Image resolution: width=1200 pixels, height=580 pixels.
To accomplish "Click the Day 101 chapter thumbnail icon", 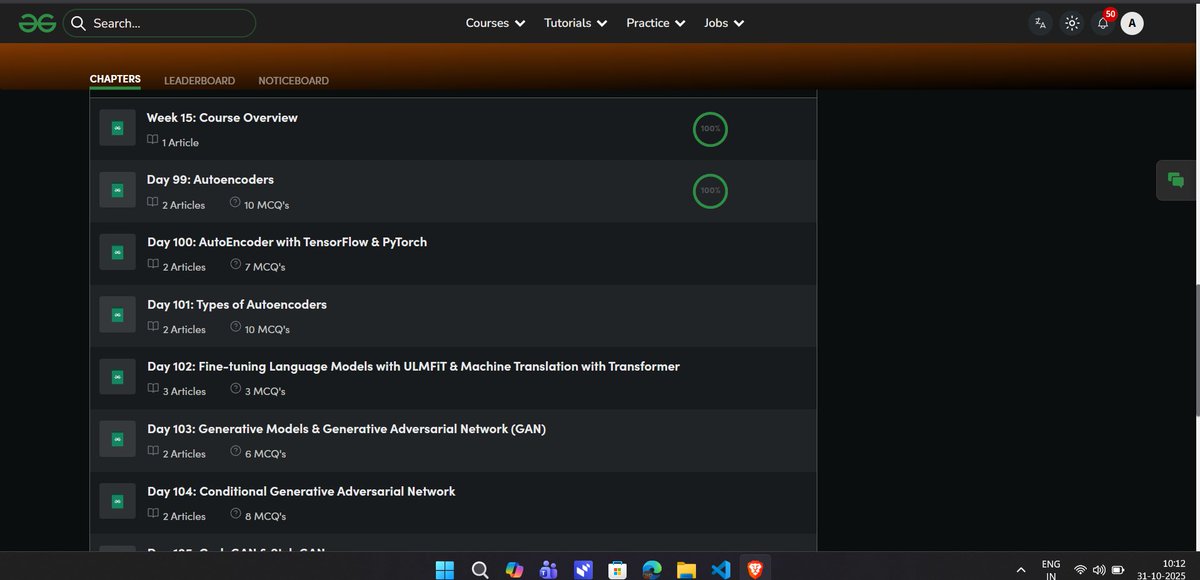I will pyautogui.click(x=117, y=315).
